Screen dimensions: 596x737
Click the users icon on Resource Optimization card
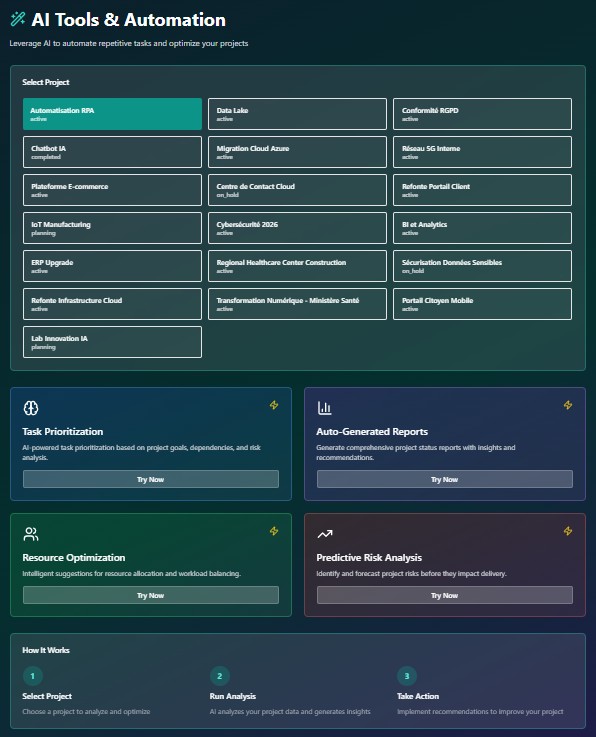coord(31,534)
